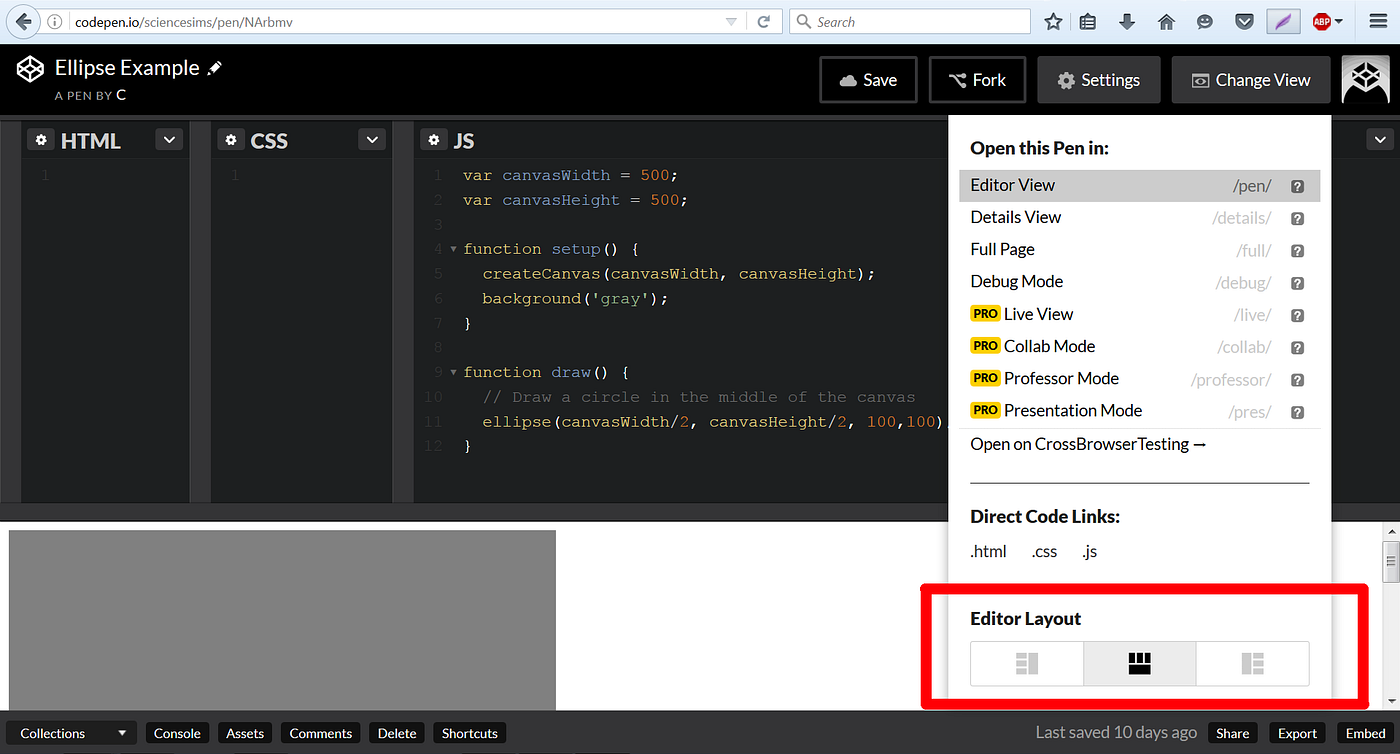1400x754 pixels.
Task: Click the Pocket icon in the toolbar
Action: 1243,21
